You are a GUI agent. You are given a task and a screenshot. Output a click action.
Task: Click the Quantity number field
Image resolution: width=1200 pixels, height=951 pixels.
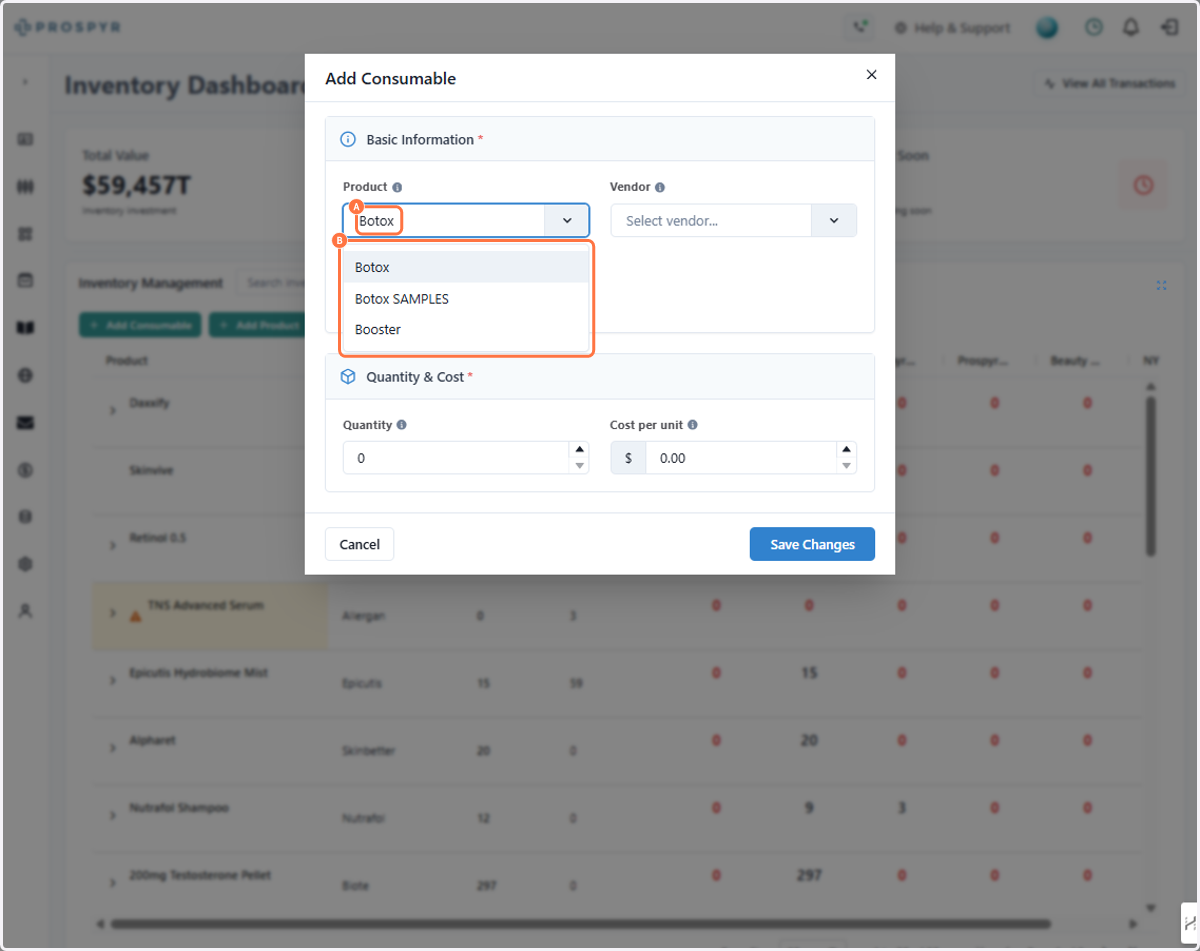pos(456,458)
